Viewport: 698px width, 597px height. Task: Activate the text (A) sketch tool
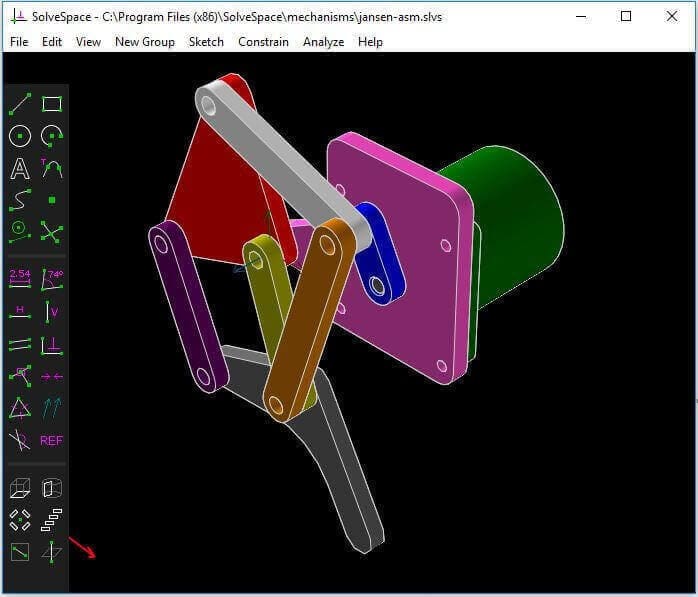(20, 168)
